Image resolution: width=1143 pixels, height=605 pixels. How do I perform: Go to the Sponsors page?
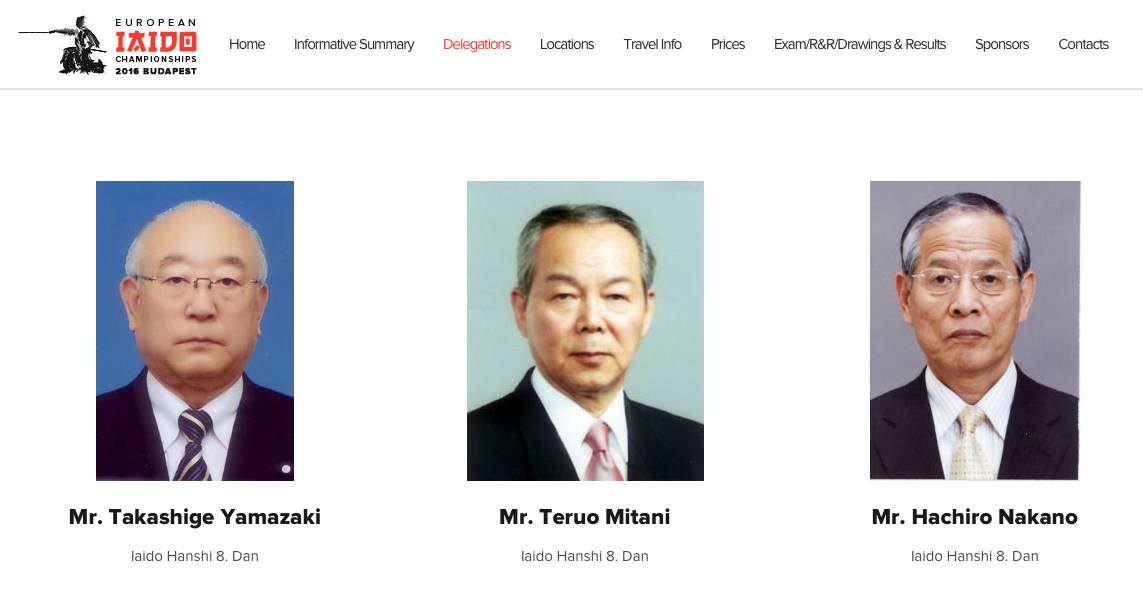[x=1002, y=44]
